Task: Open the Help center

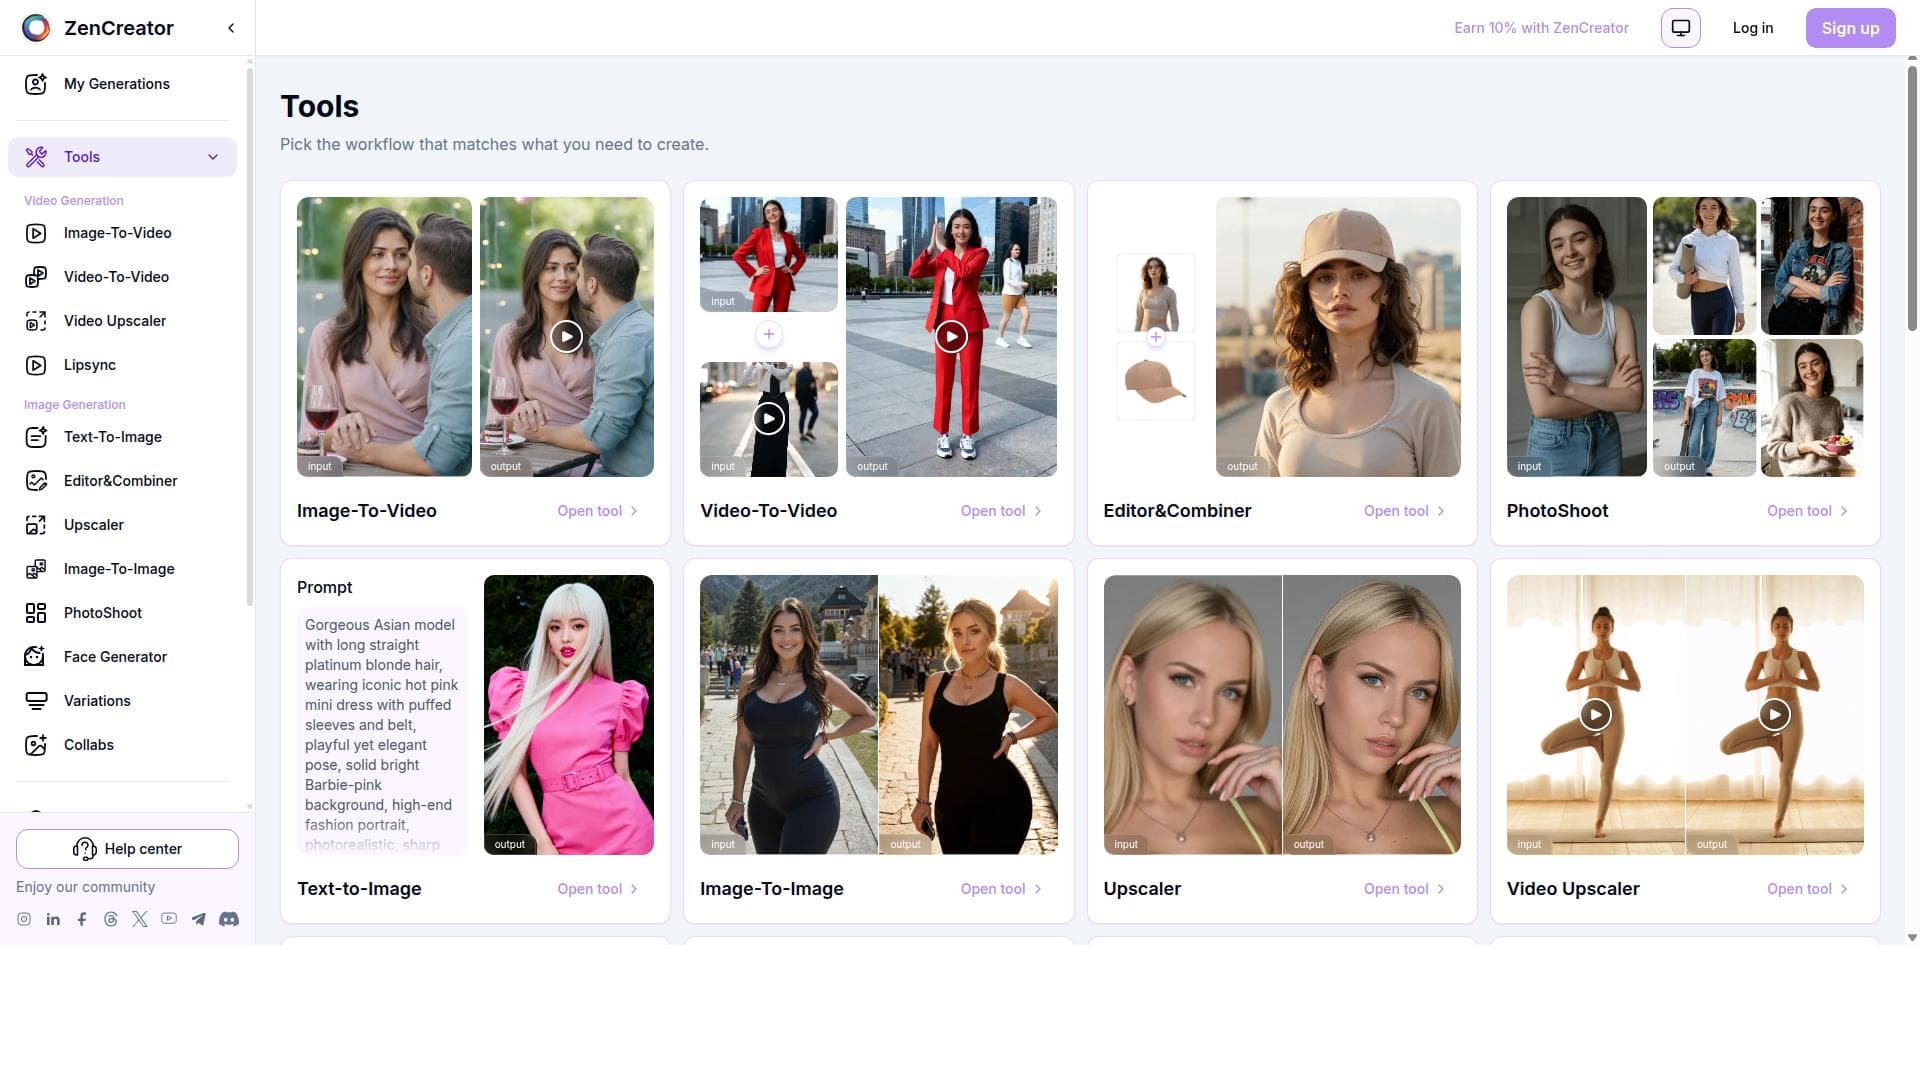Action: (x=127, y=849)
